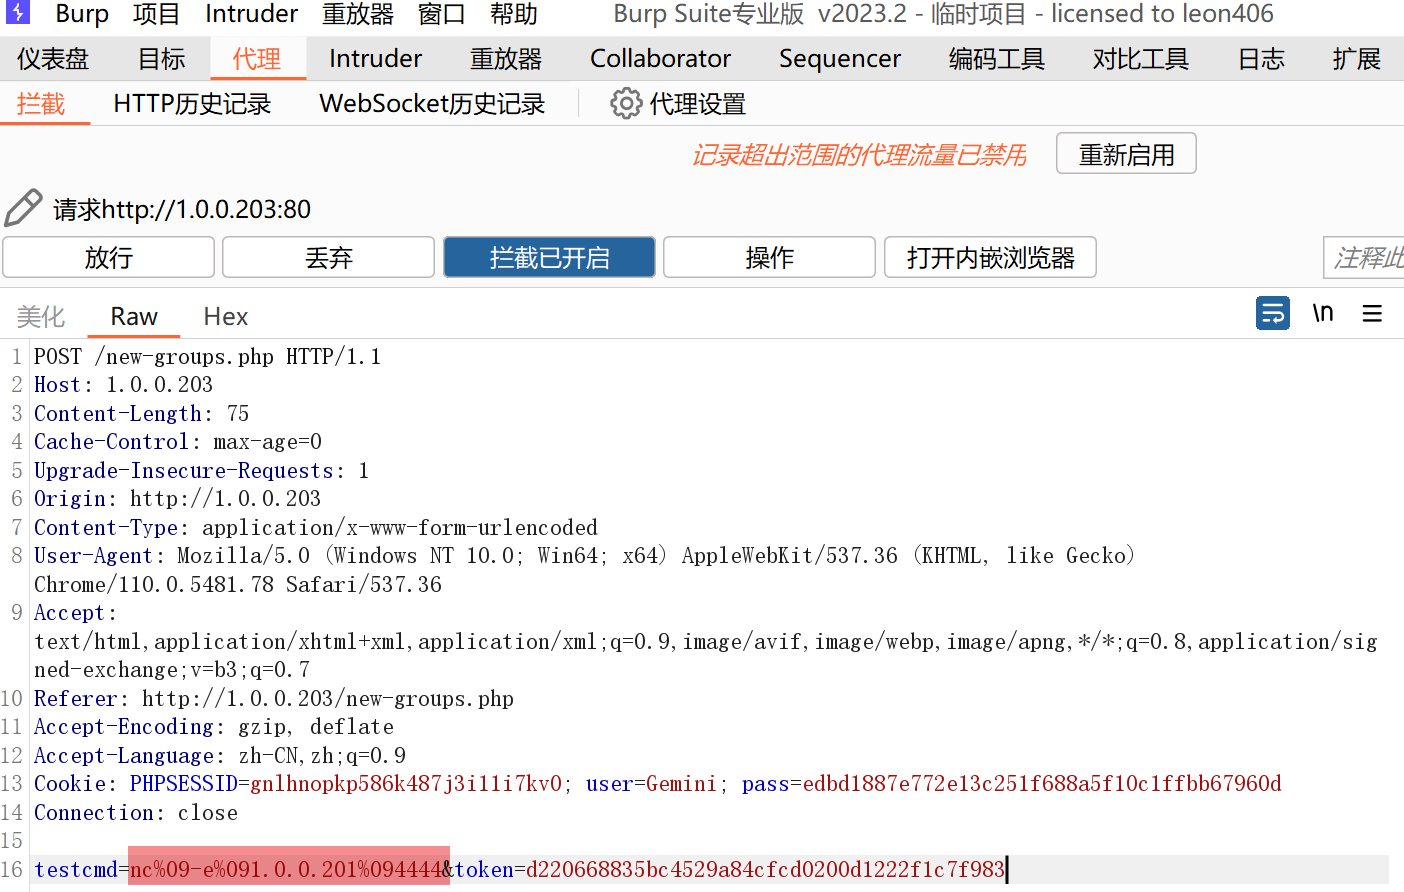Click the Origin header line
This screenshot has width=1404, height=892.
pyautogui.click(x=177, y=499)
